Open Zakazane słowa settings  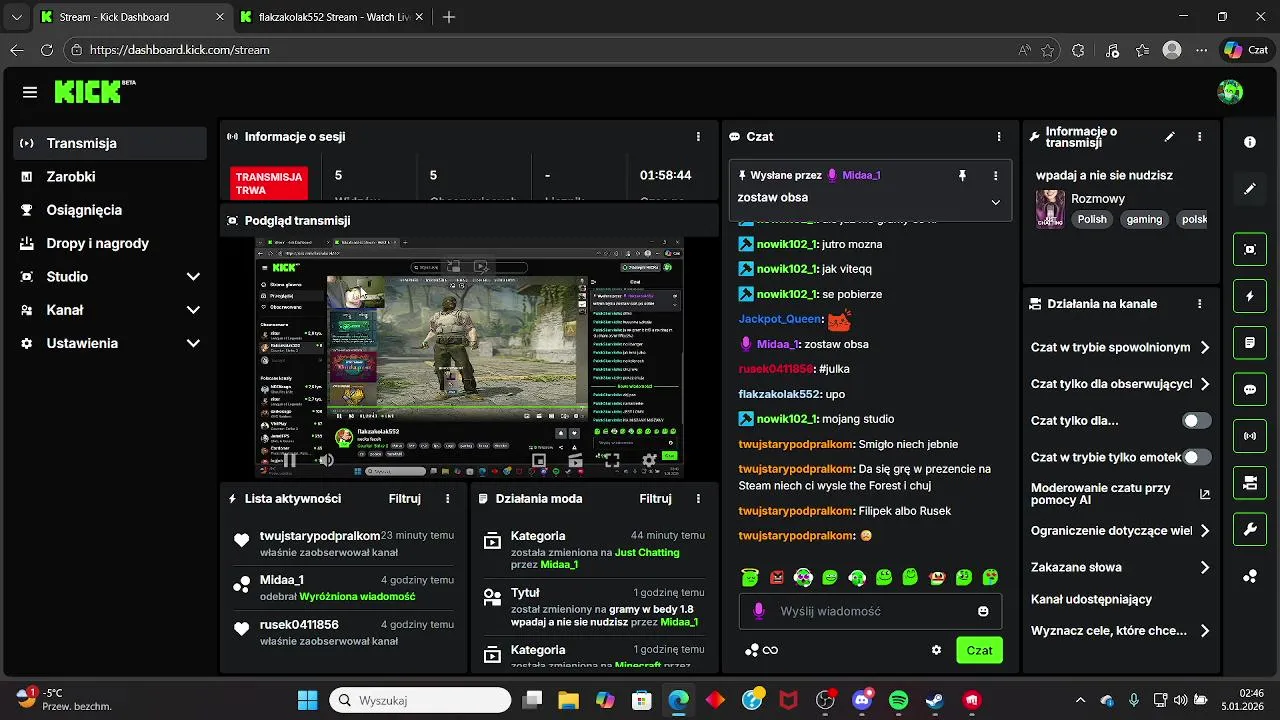pyautogui.click(x=1120, y=567)
